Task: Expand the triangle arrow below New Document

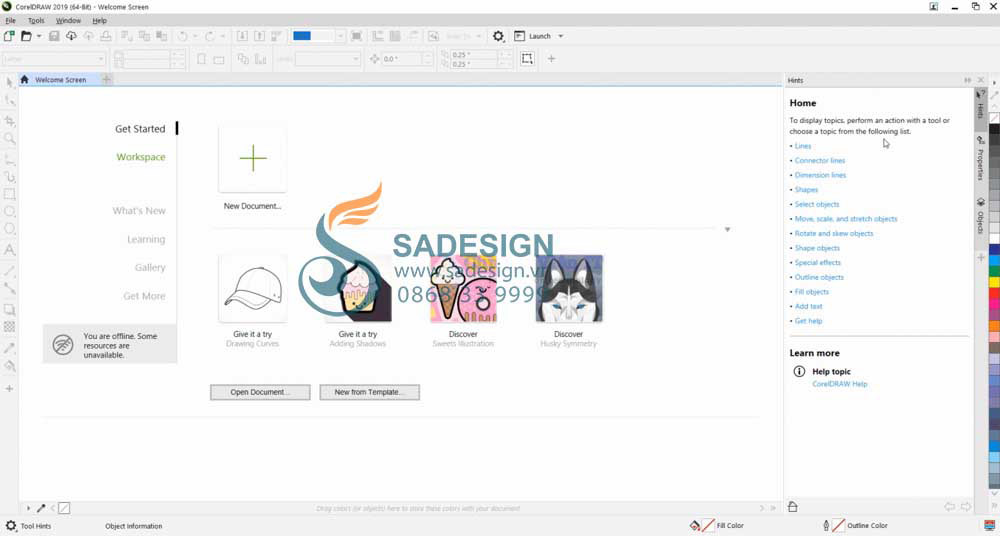Action: [727, 230]
